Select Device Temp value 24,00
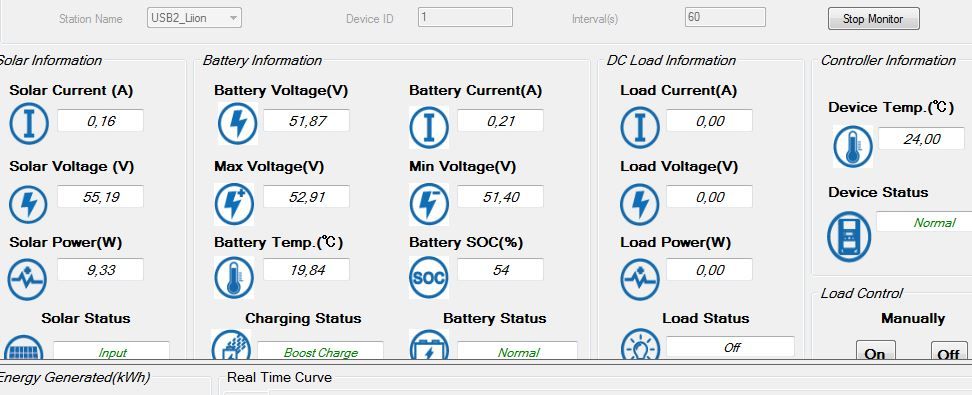Screen dimensions: 972x395 tap(921, 138)
